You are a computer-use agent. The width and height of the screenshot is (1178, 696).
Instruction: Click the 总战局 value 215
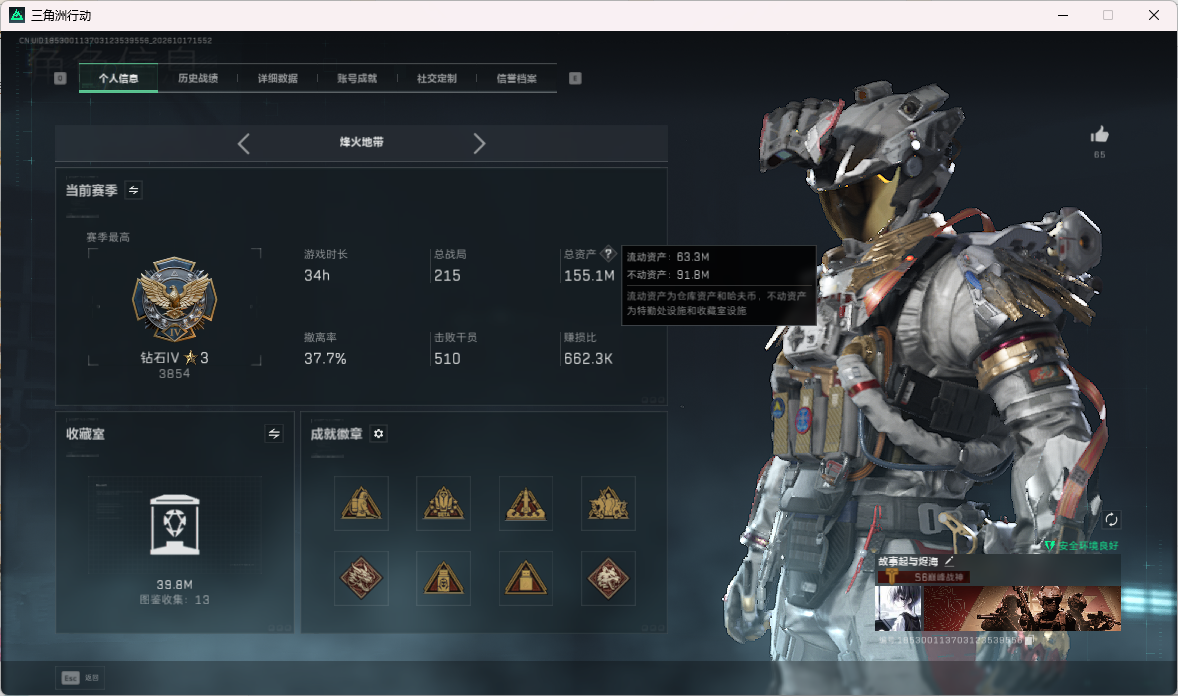447,276
